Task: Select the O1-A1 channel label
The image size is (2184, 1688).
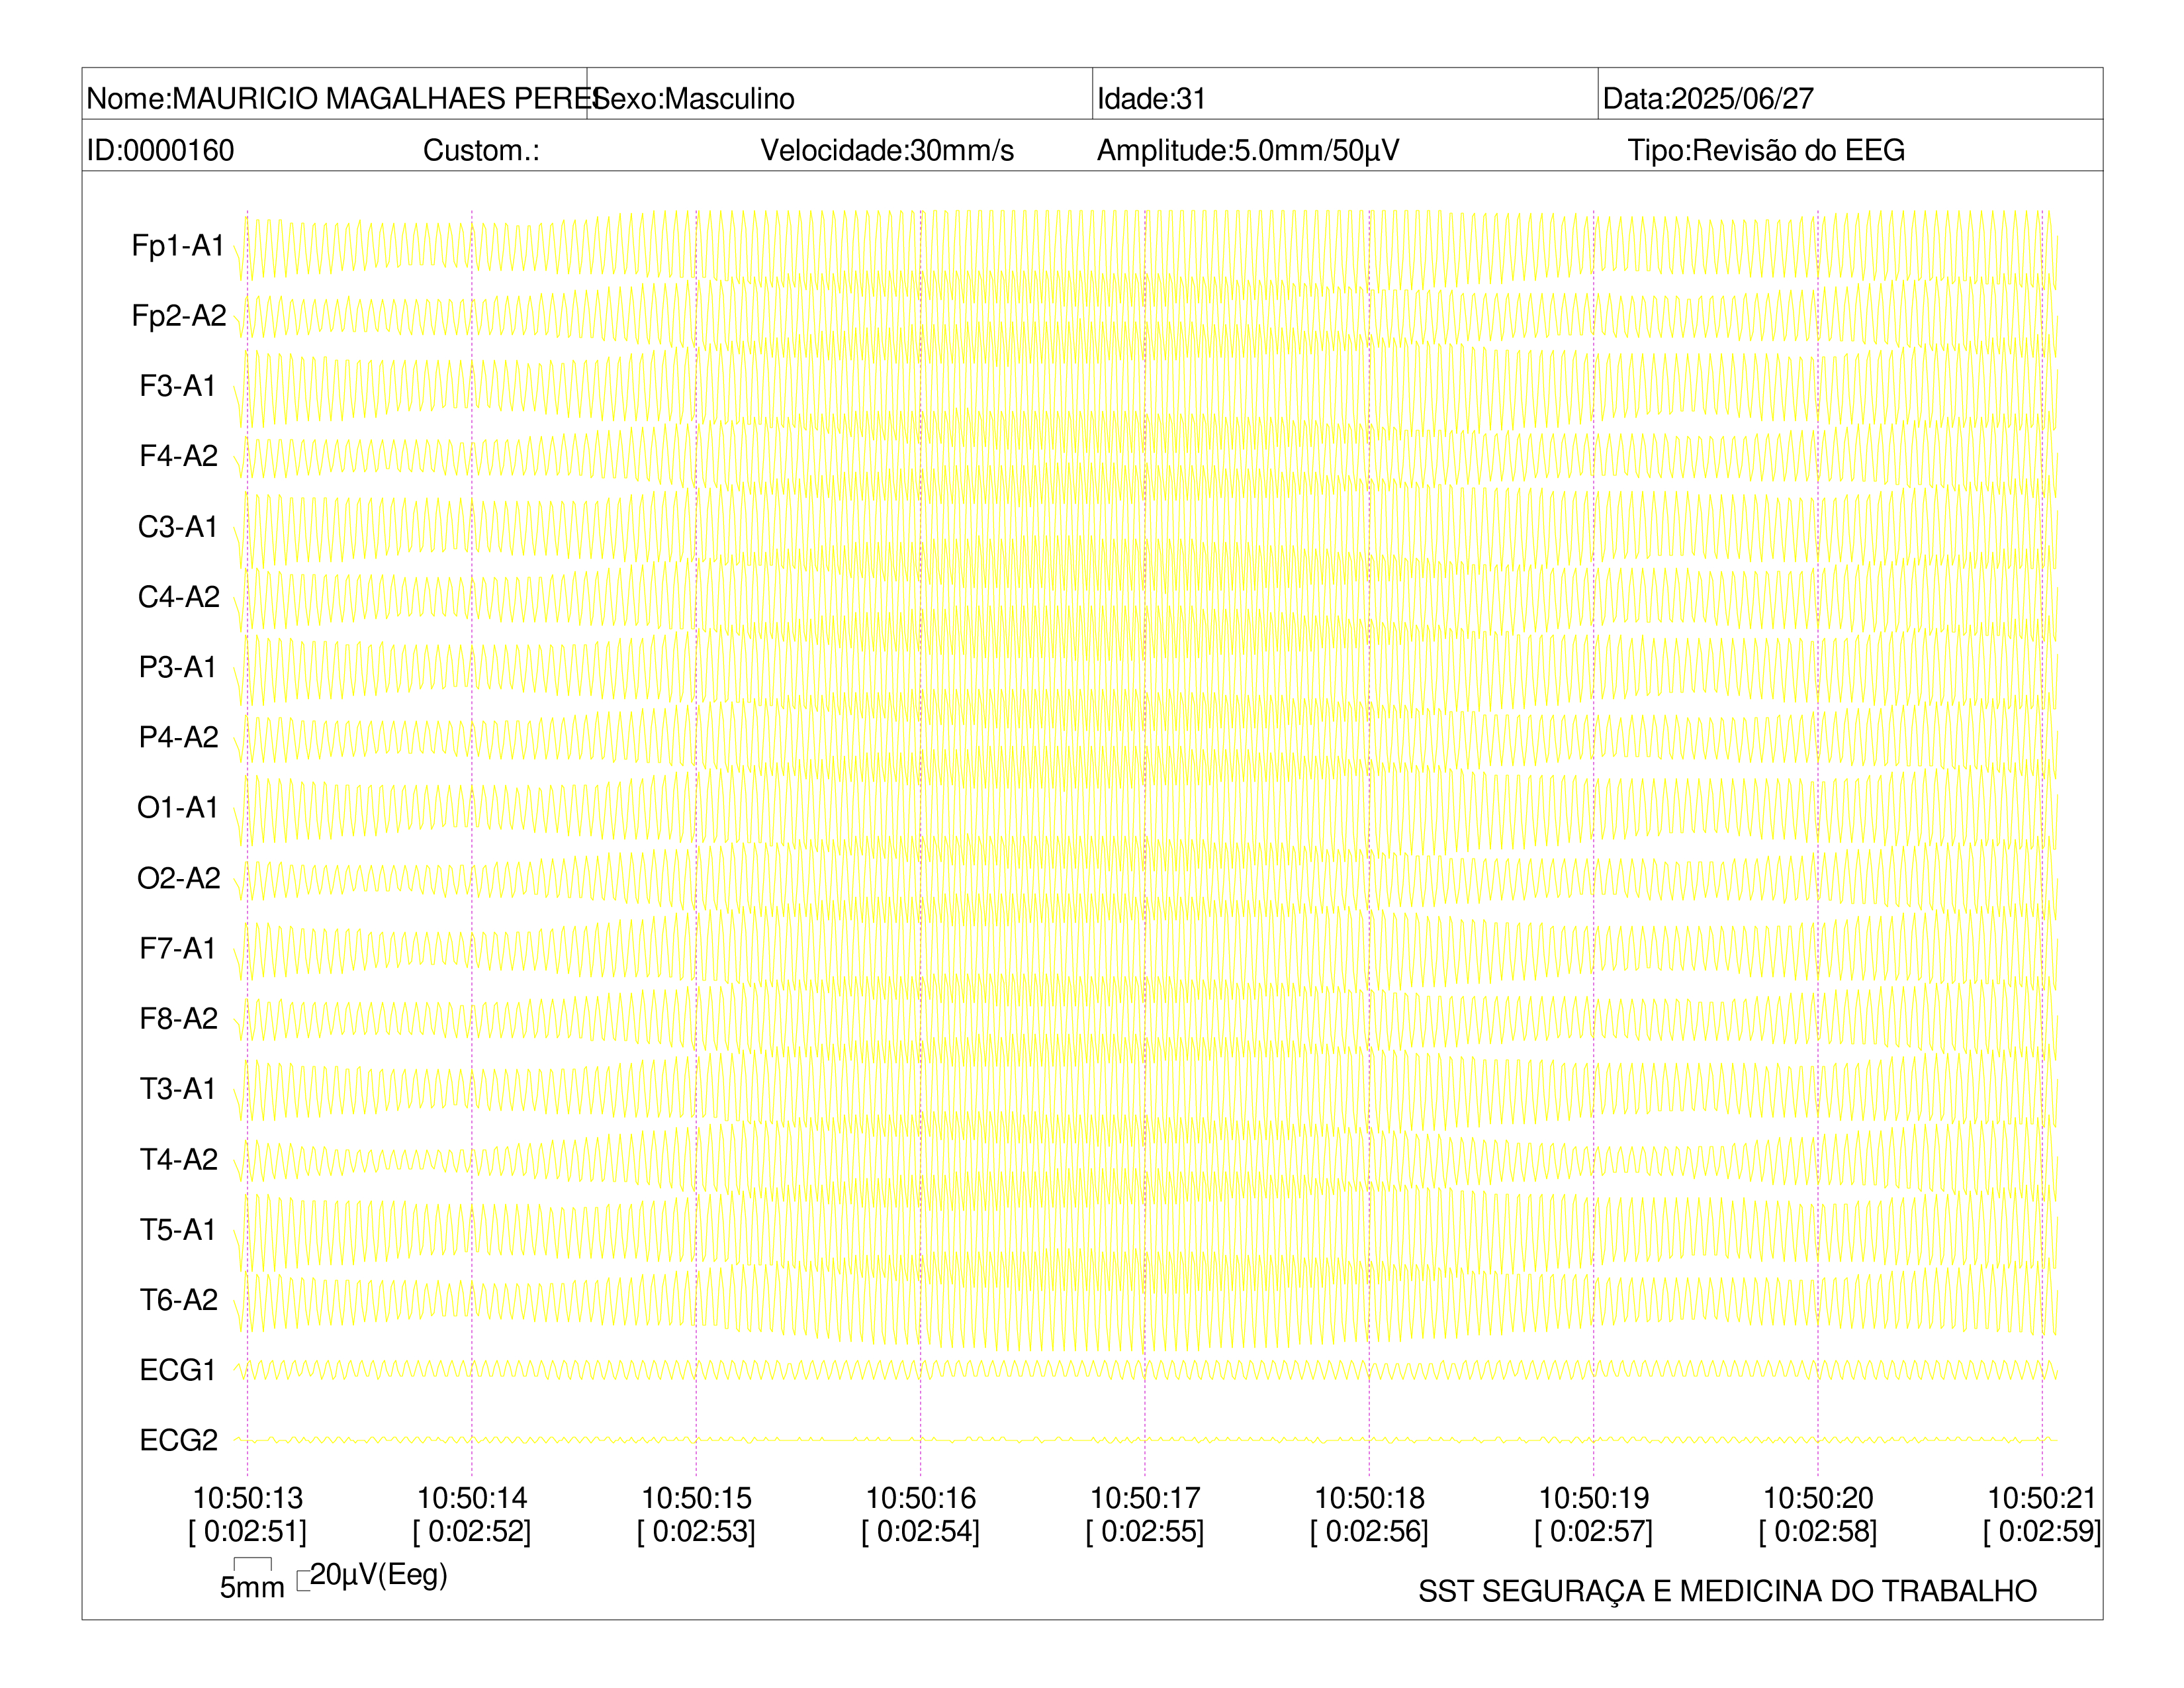Action: 178,807
